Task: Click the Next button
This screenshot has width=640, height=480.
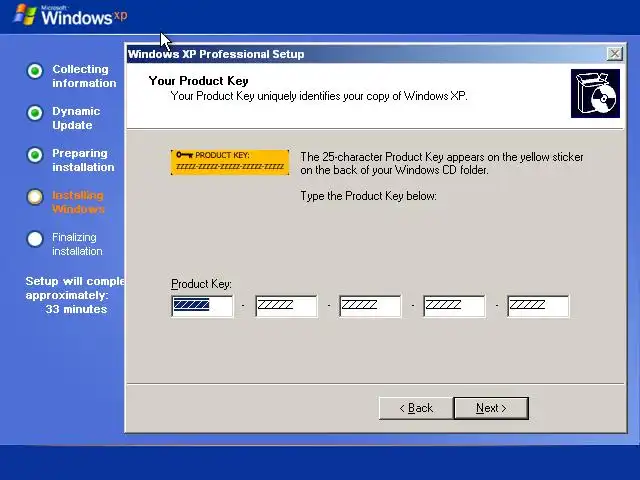Action: (x=491, y=408)
